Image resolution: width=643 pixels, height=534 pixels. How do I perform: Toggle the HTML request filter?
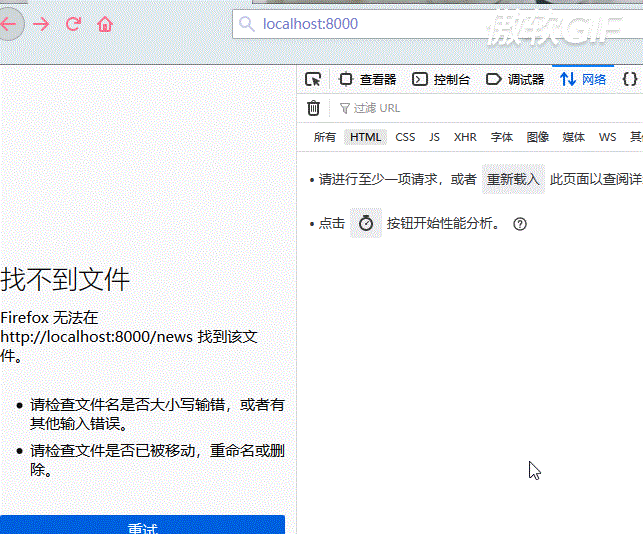(365, 137)
